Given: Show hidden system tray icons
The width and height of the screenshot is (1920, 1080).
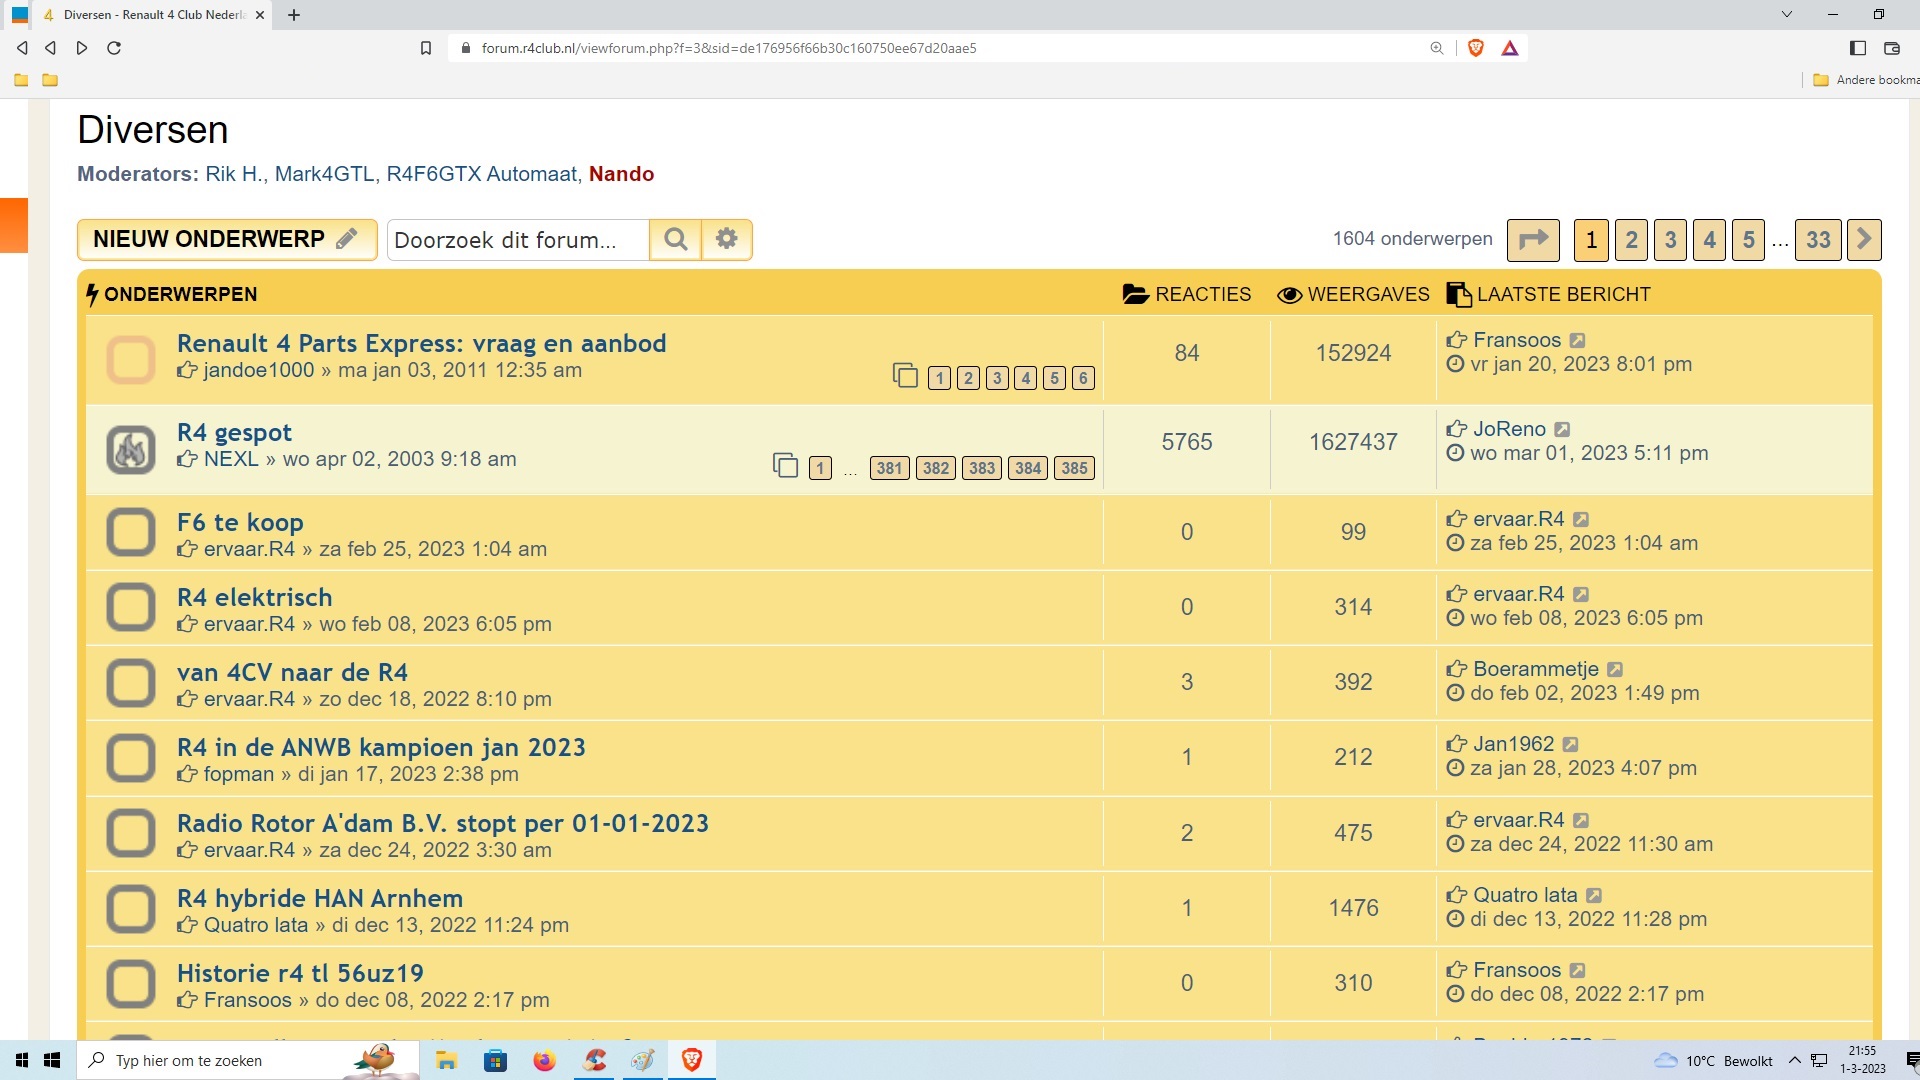Looking at the screenshot, I should pos(1794,1061).
